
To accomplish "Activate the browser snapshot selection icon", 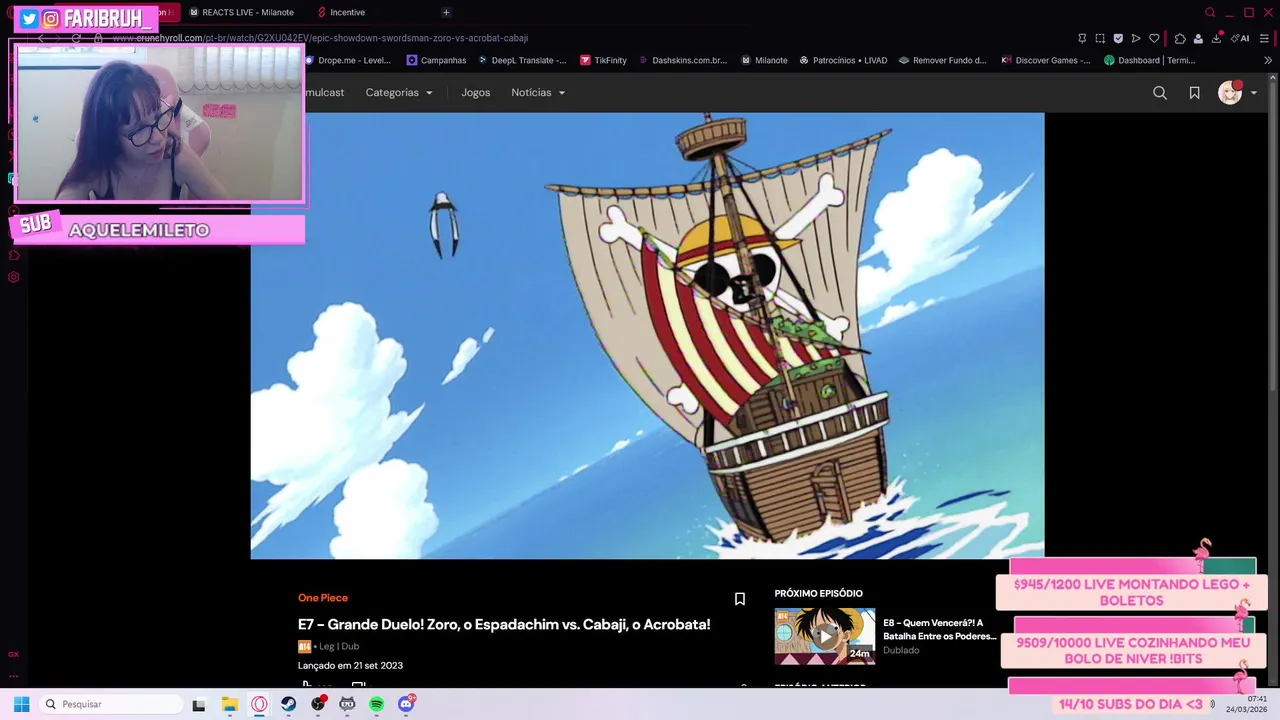I will pyautogui.click(x=1100, y=38).
